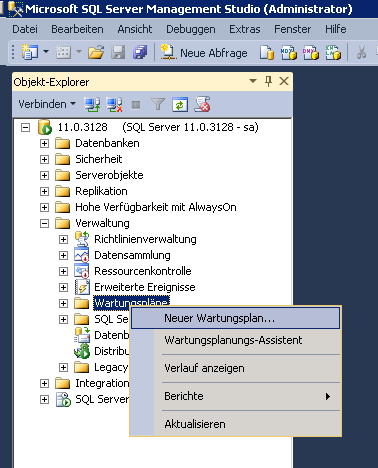Viewport: 378px width, 468px height.
Task: Click the Open File folder toolbar icon
Action: pos(96,52)
